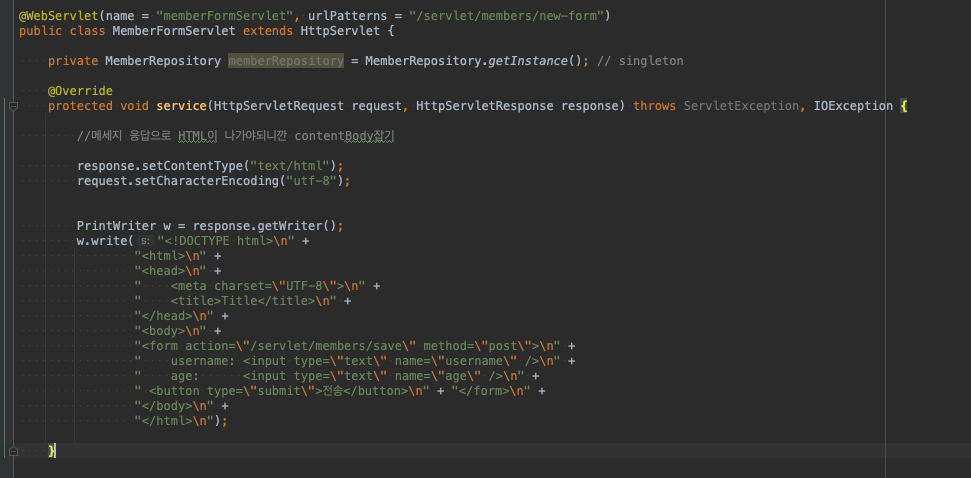Click the service method name
Screen dimensions: 971x478
click(181, 106)
